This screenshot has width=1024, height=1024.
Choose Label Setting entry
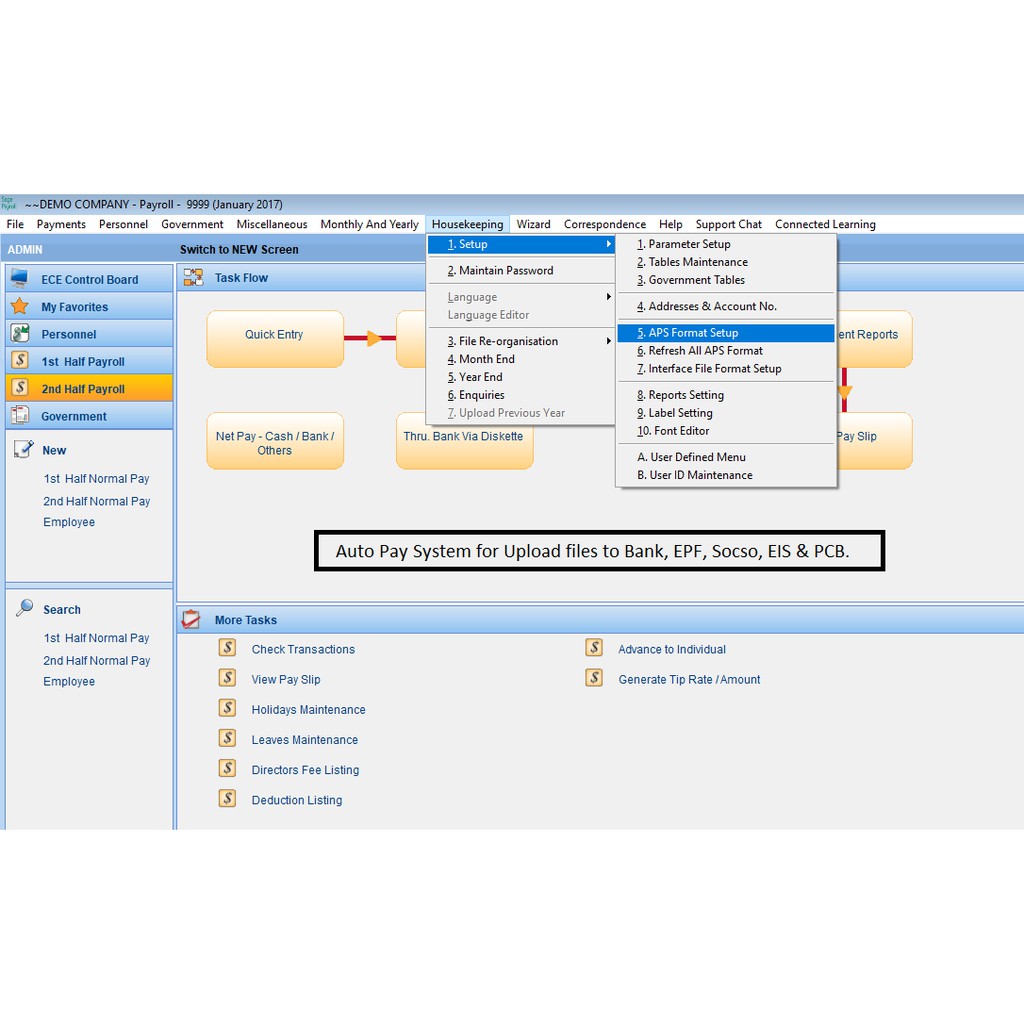pyautogui.click(x=726, y=413)
